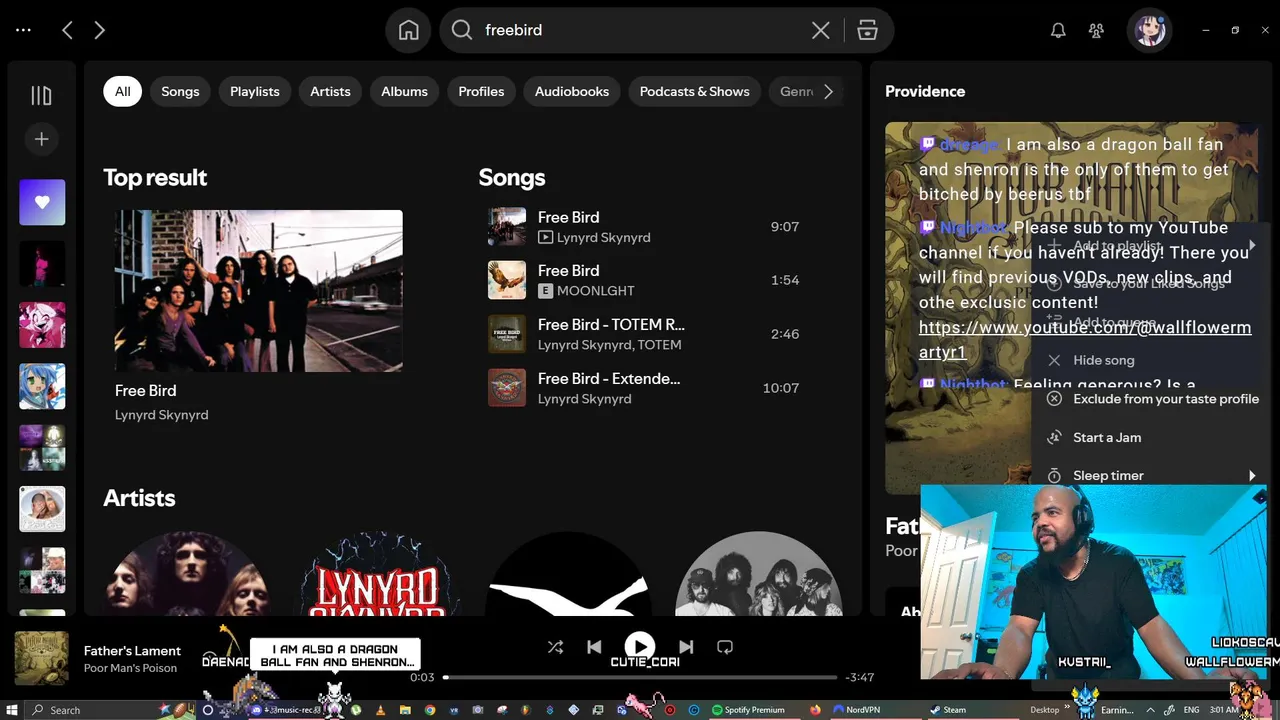Filter results by Audiobooks
1280x720 pixels.
click(572, 91)
